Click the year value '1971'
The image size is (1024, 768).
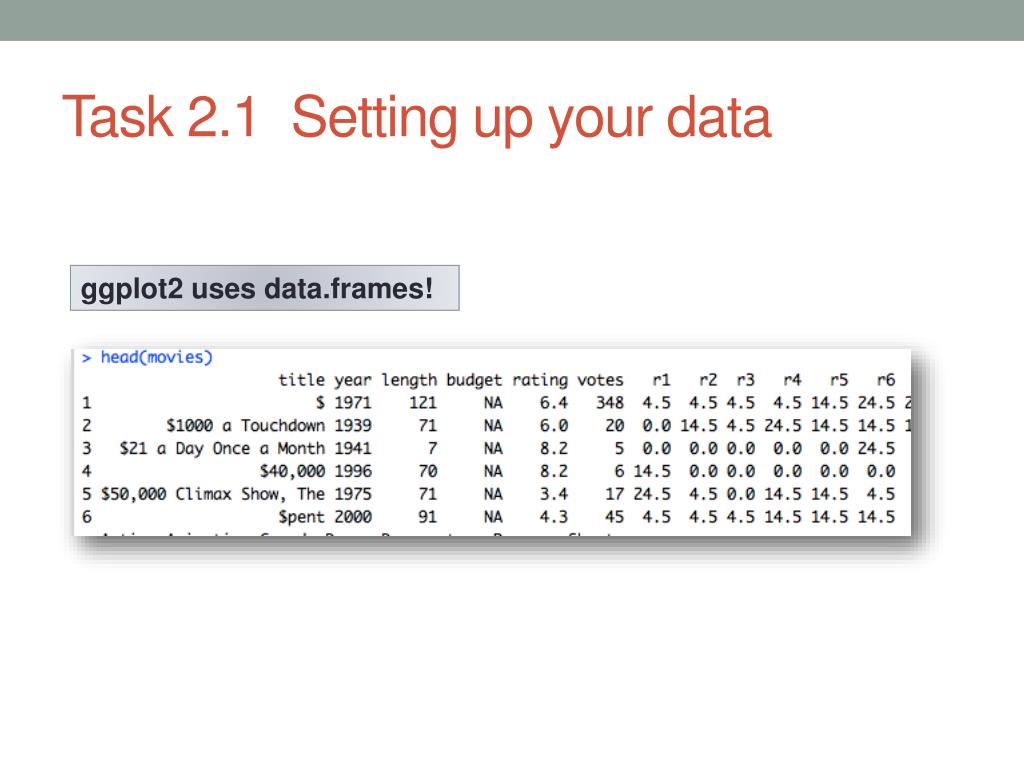tap(353, 403)
